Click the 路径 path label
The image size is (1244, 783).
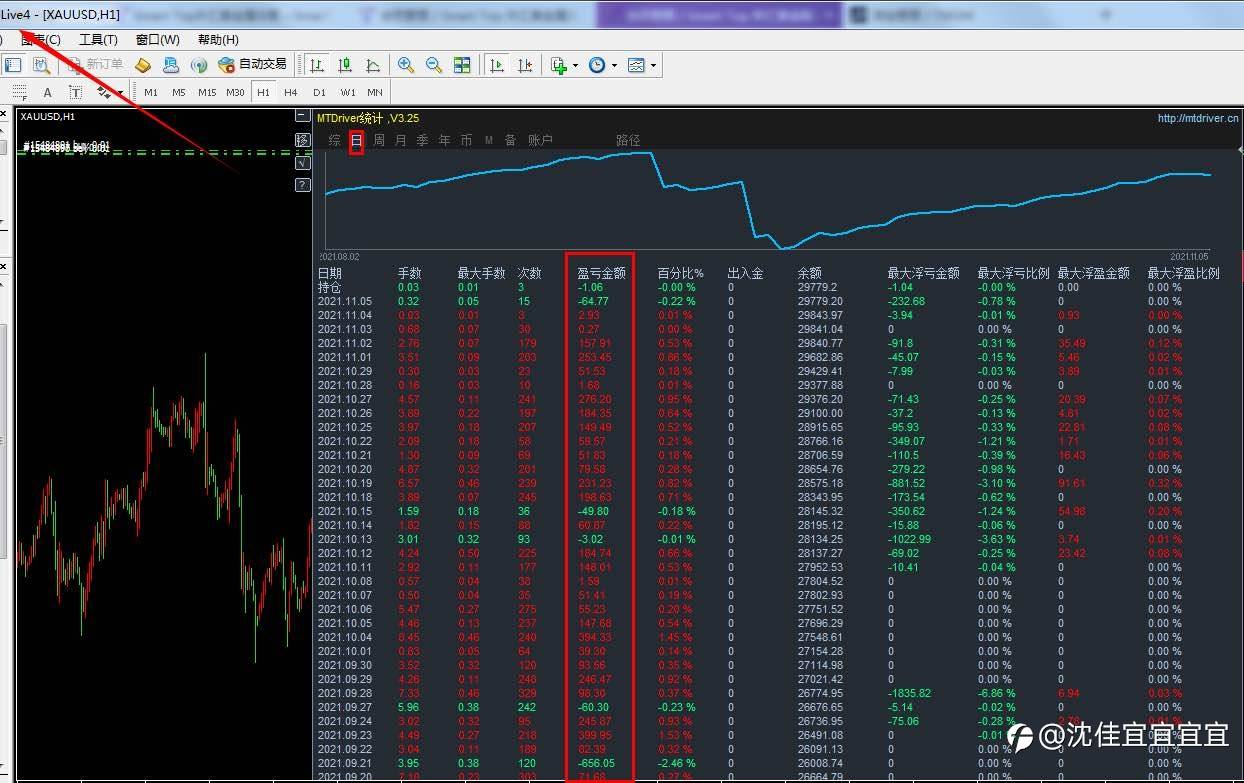[x=628, y=141]
